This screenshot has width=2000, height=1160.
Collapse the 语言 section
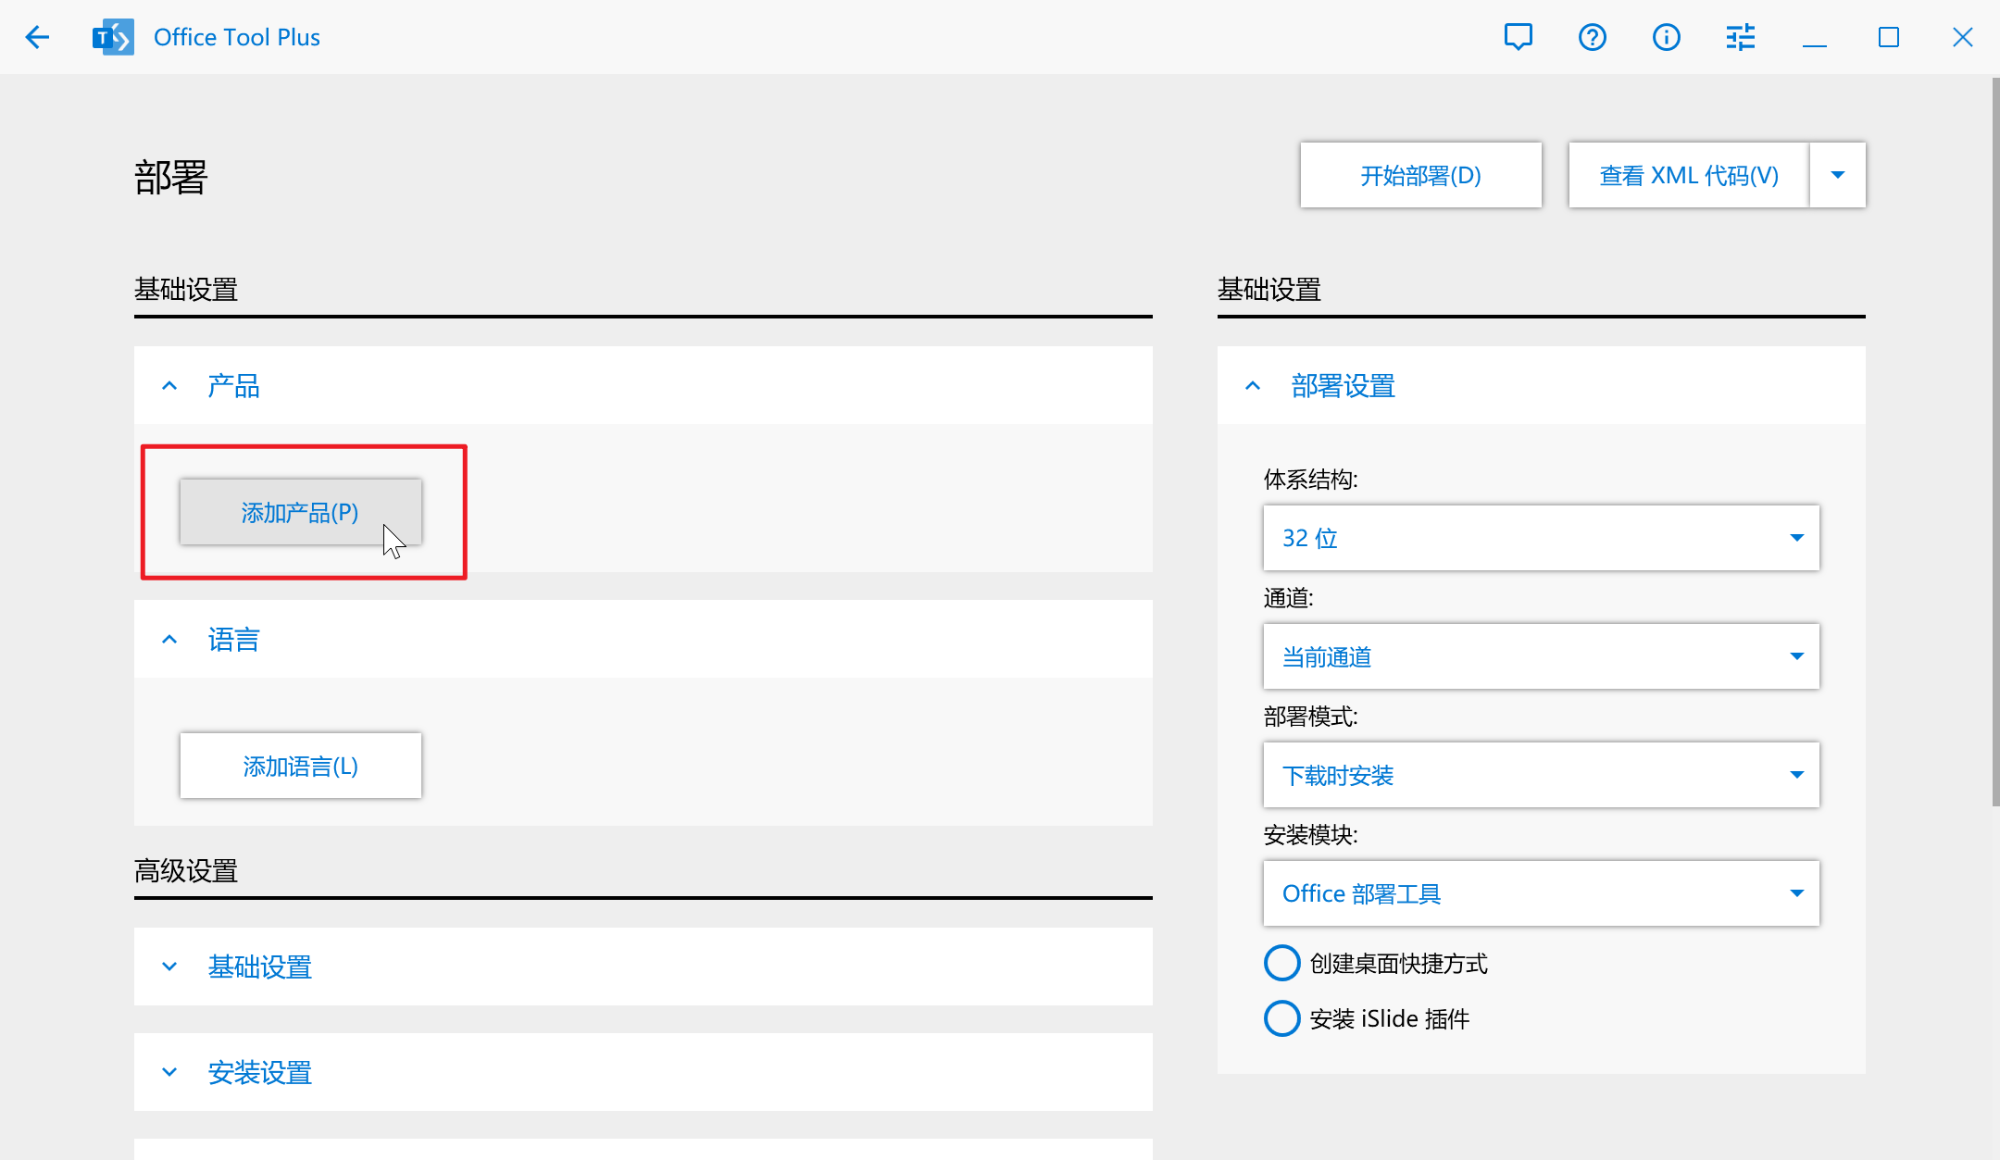pos(643,639)
